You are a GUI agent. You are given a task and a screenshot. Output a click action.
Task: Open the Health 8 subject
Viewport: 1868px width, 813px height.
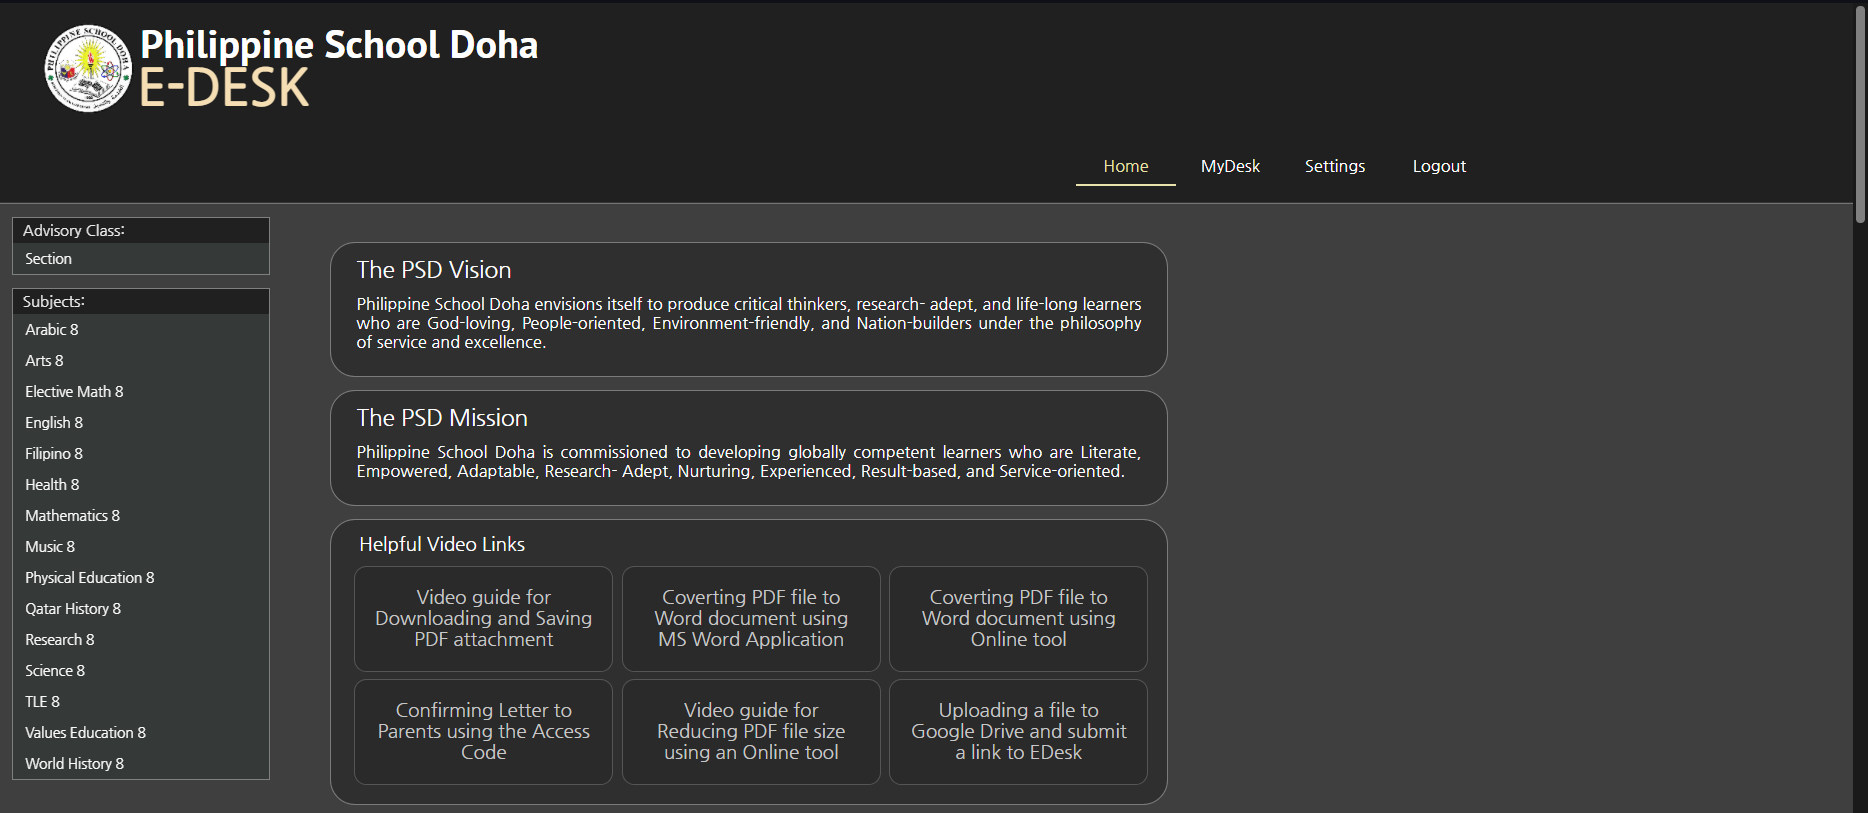(141, 485)
